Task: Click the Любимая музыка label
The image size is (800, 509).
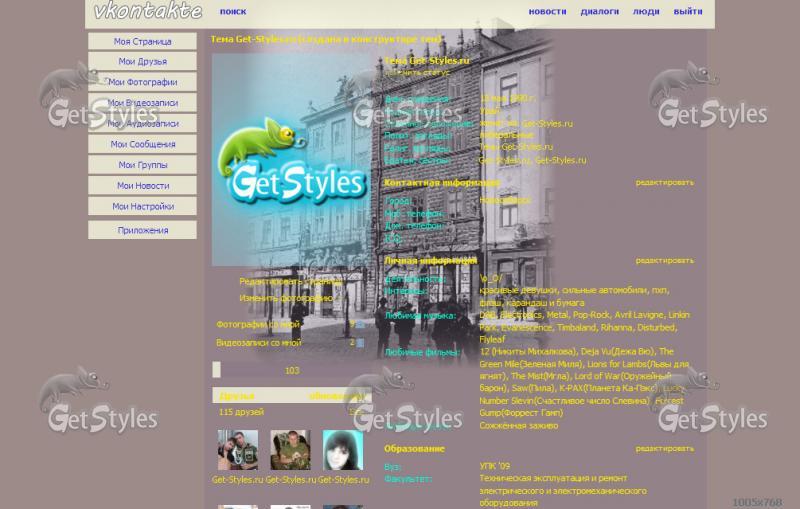Action: [x=420, y=316]
